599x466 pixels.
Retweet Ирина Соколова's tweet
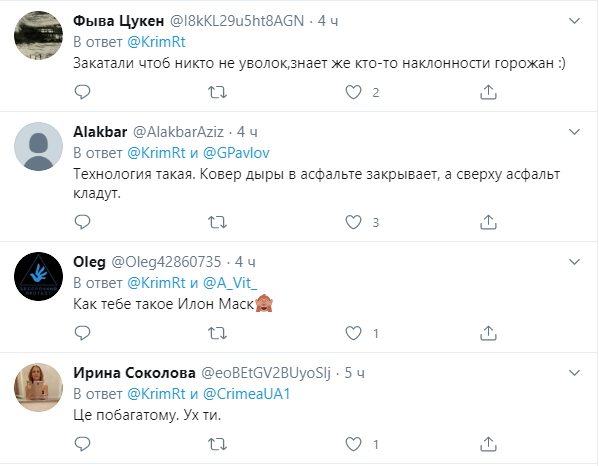[x=217, y=444]
